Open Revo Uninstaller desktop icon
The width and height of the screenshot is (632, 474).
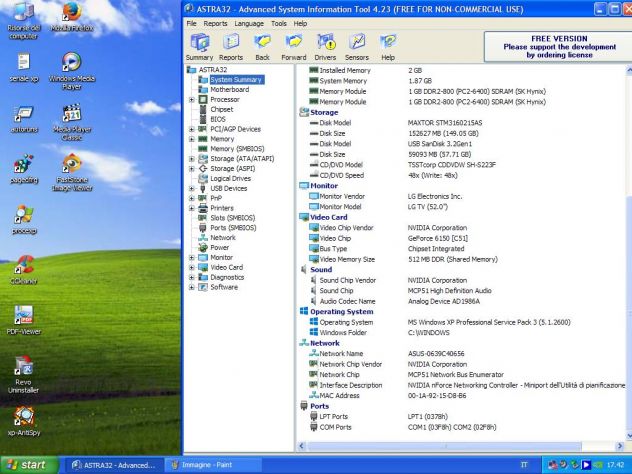point(23,375)
